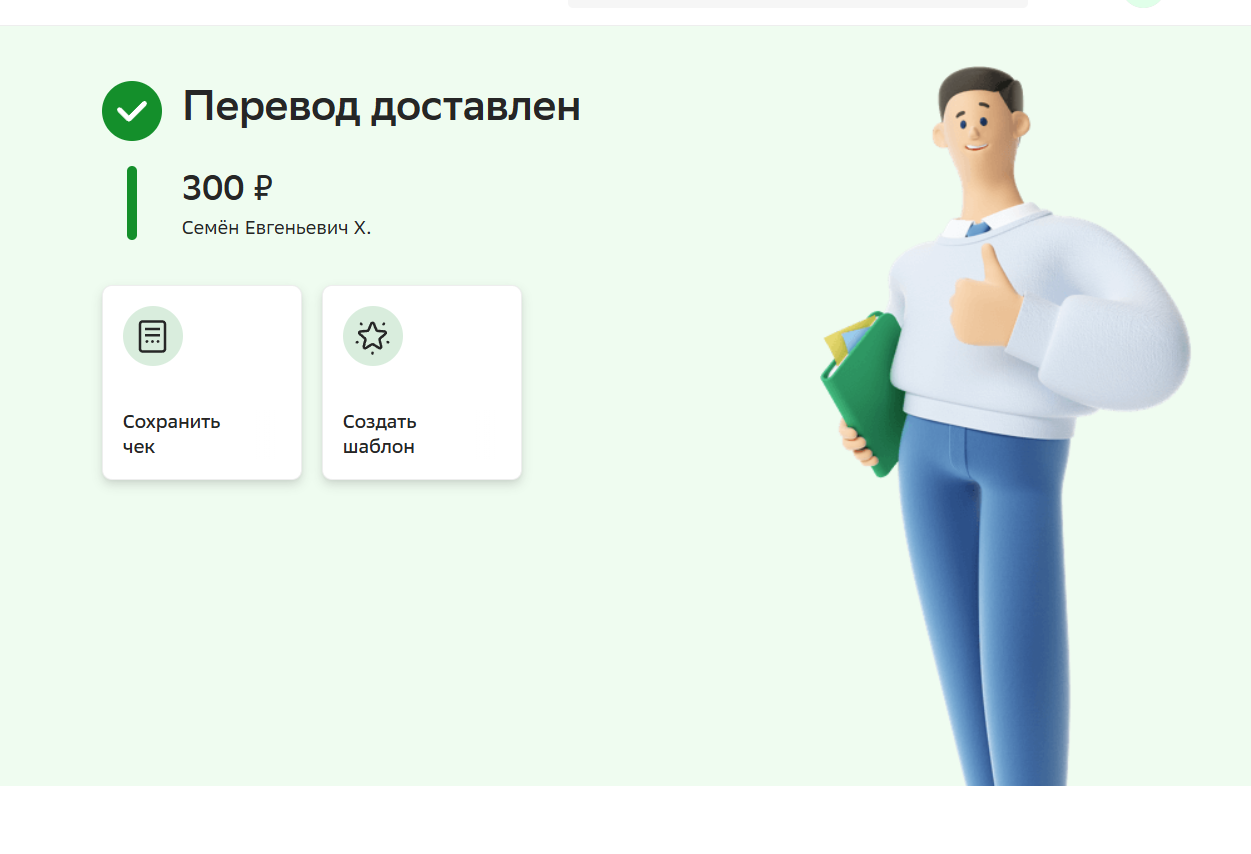Click the star icon on Создать шаблон
1251x854 pixels.
[373, 336]
